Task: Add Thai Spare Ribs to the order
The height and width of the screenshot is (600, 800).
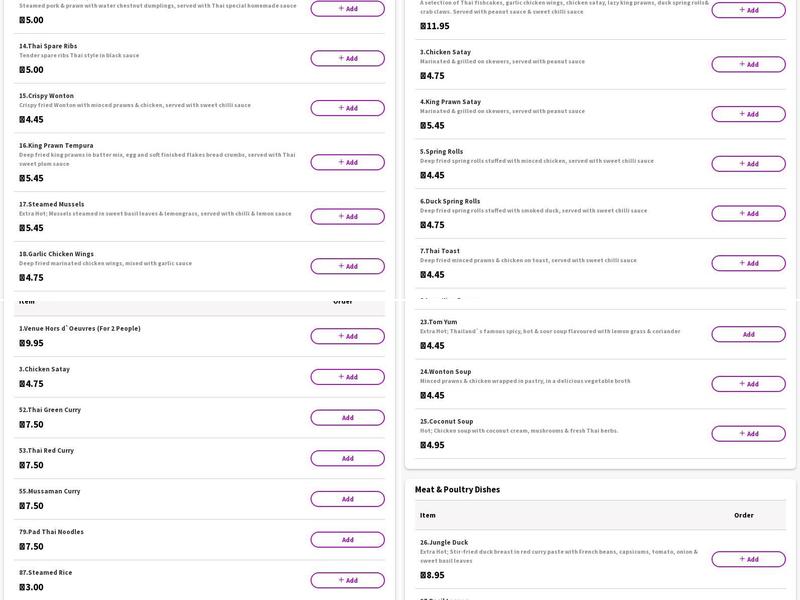Action: pyautogui.click(x=347, y=58)
